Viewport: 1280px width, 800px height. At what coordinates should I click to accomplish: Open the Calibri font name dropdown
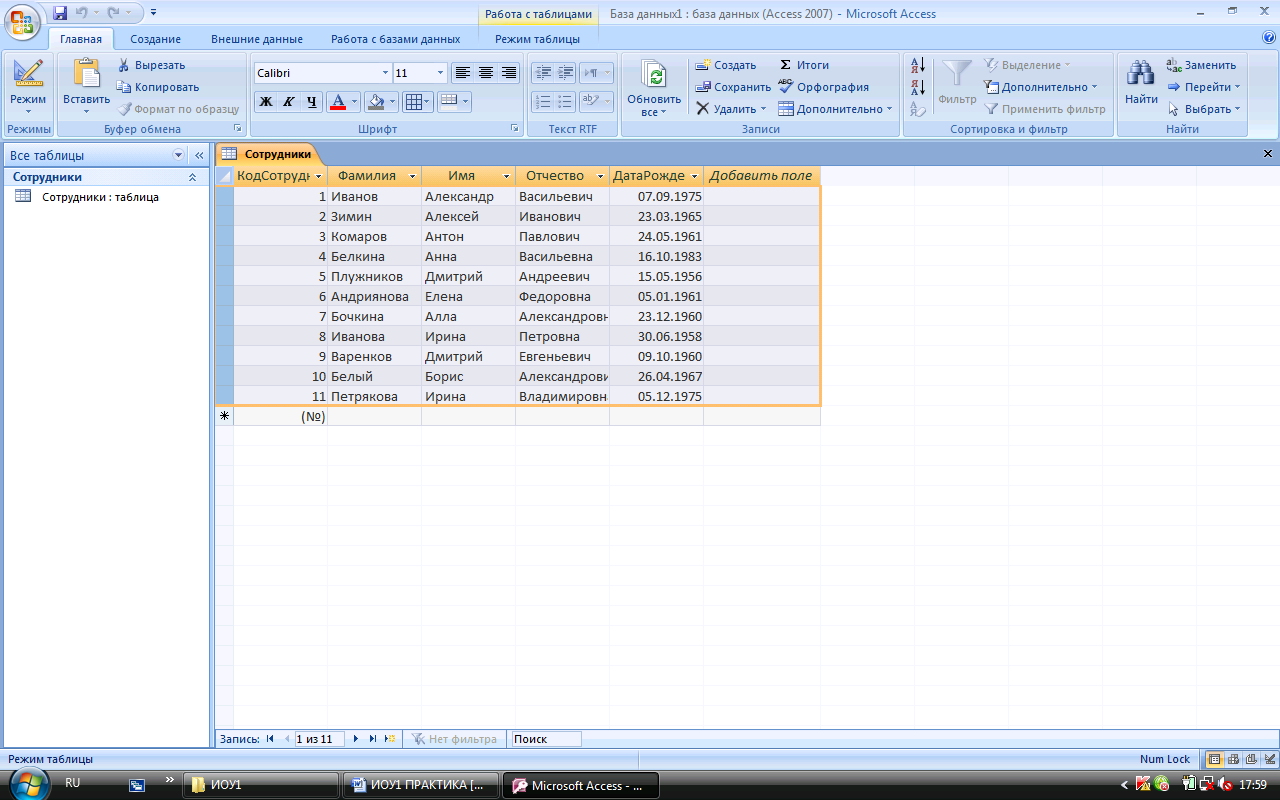[386, 73]
